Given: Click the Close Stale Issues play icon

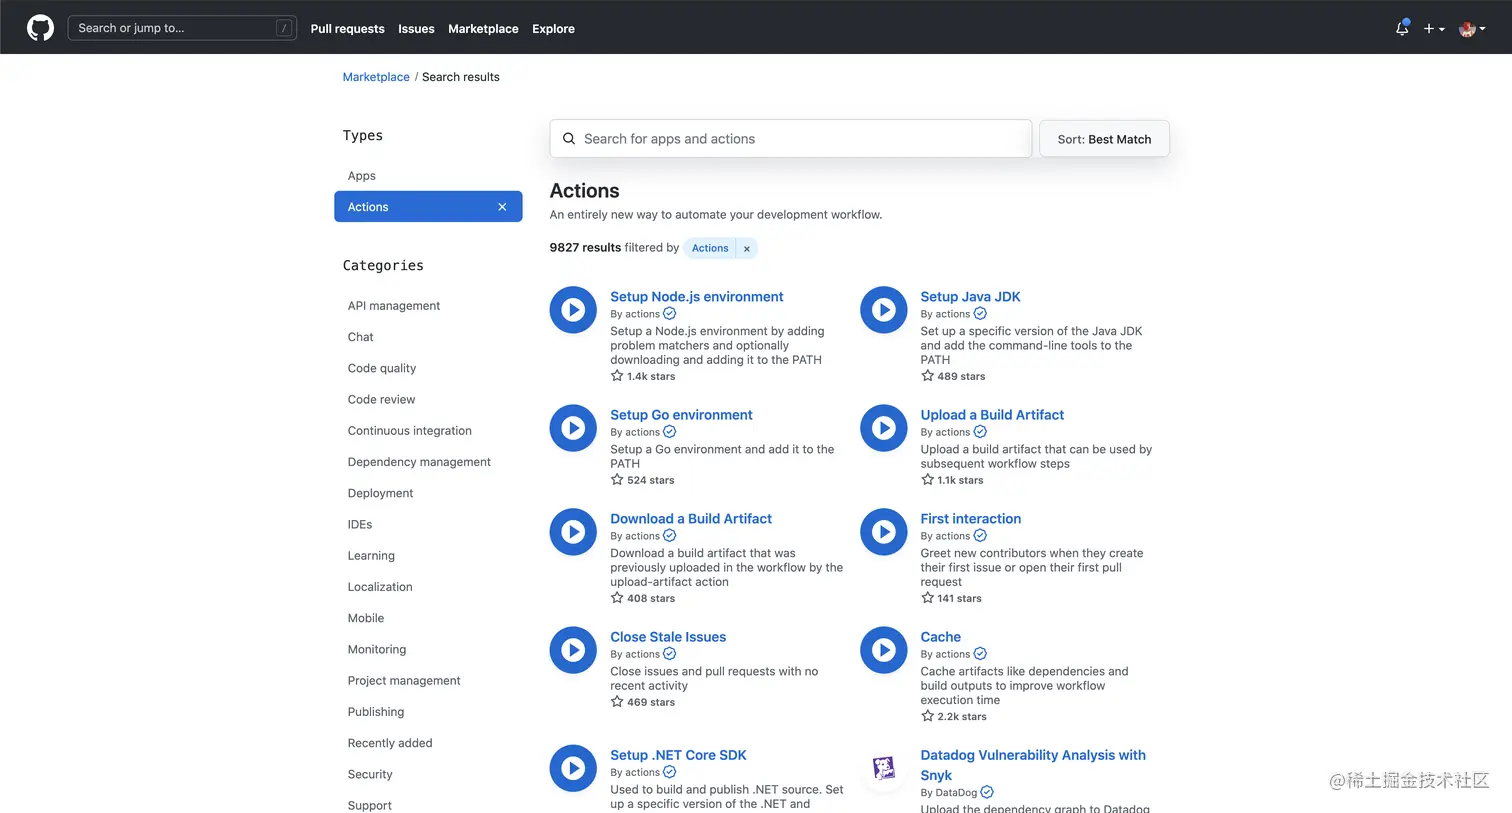Looking at the screenshot, I should (573, 650).
